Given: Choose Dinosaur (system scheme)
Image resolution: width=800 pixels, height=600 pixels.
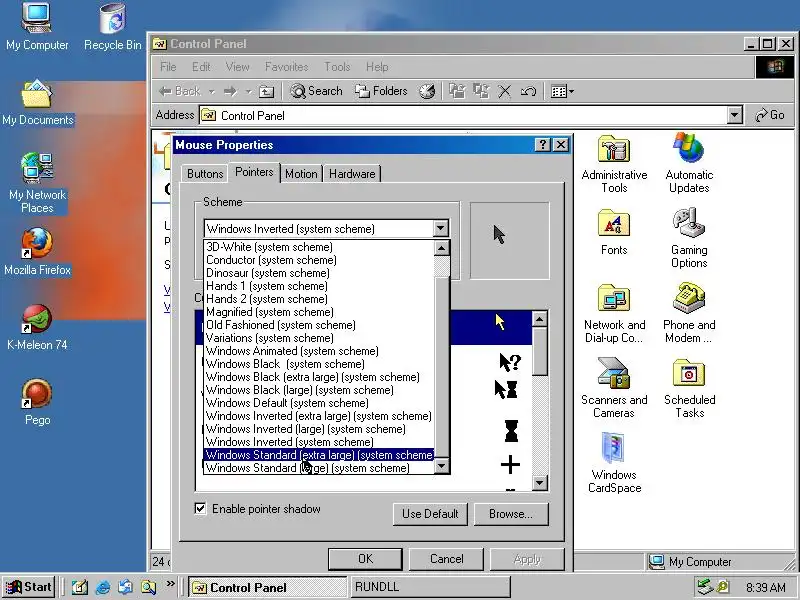Looking at the screenshot, I should point(319,273).
